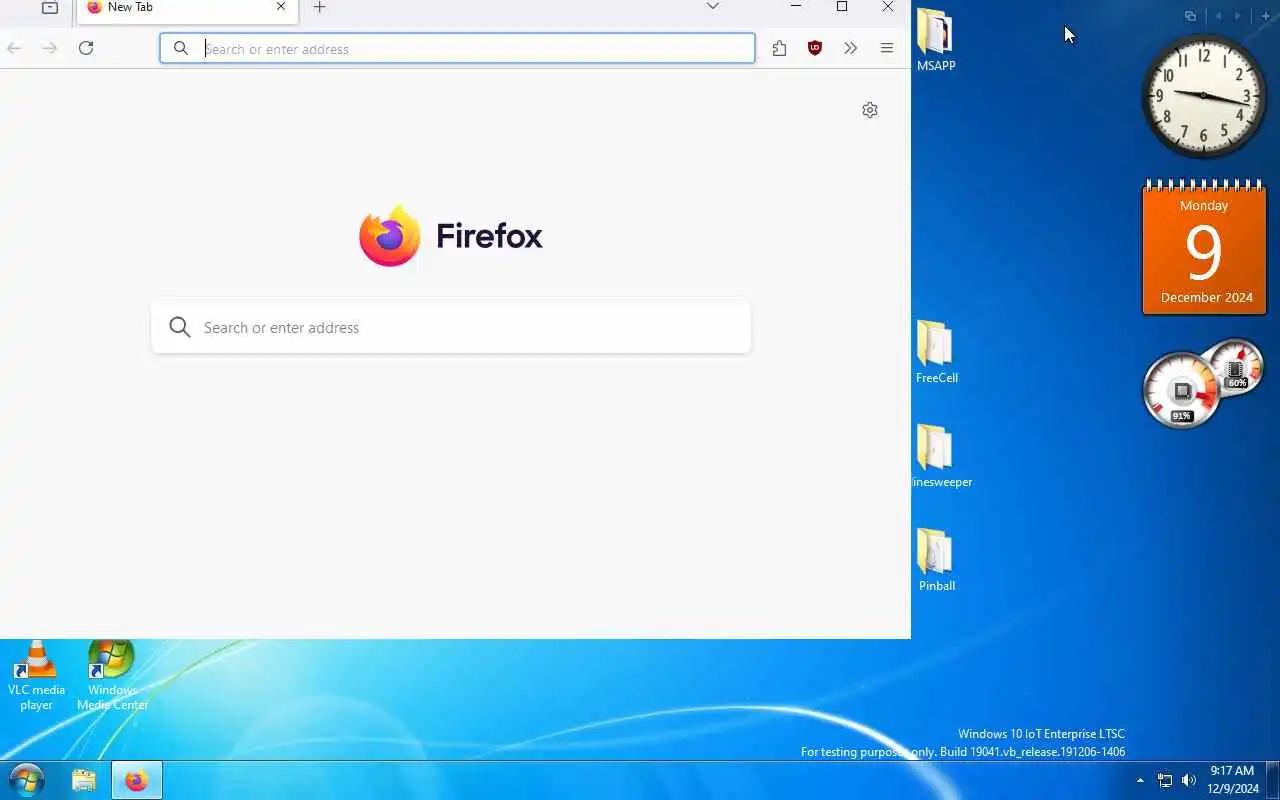
Task: Open the uBlock Origin shield icon
Action: tap(815, 48)
